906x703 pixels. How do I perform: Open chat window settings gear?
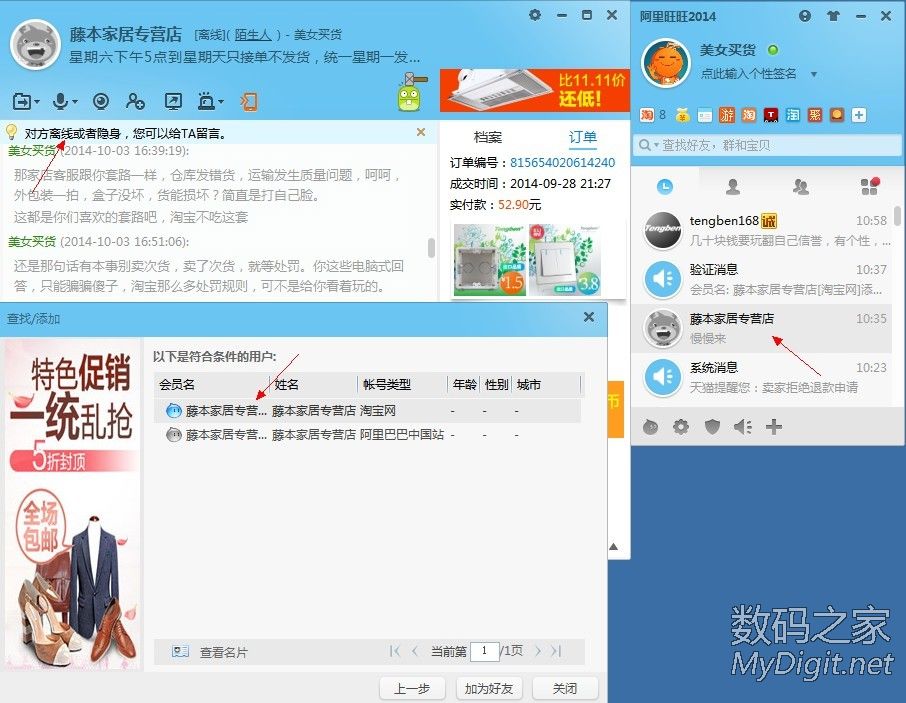[x=535, y=15]
